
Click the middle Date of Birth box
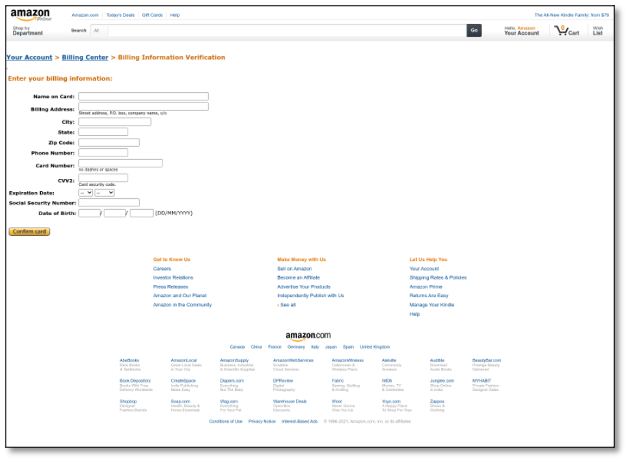click(115, 213)
